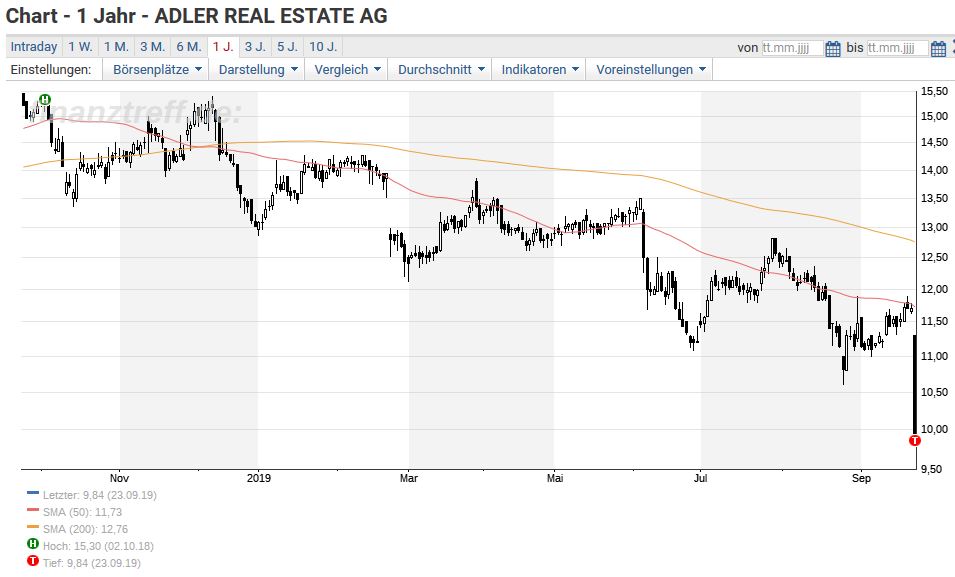This screenshot has width=955, height=577.
Task: Click the green H icon in the legend
Action: 33,543
